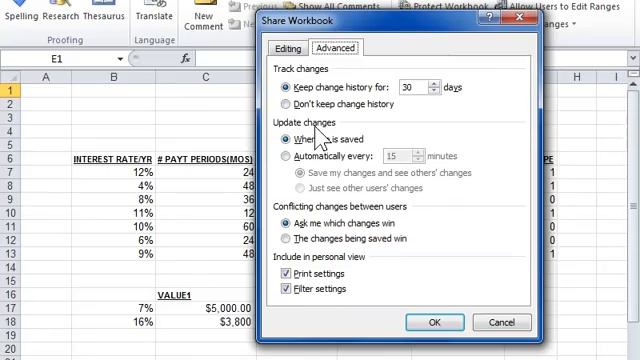Click cell containing 10%
This screenshot has height=360, width=640.
click(x=113, y=227)
